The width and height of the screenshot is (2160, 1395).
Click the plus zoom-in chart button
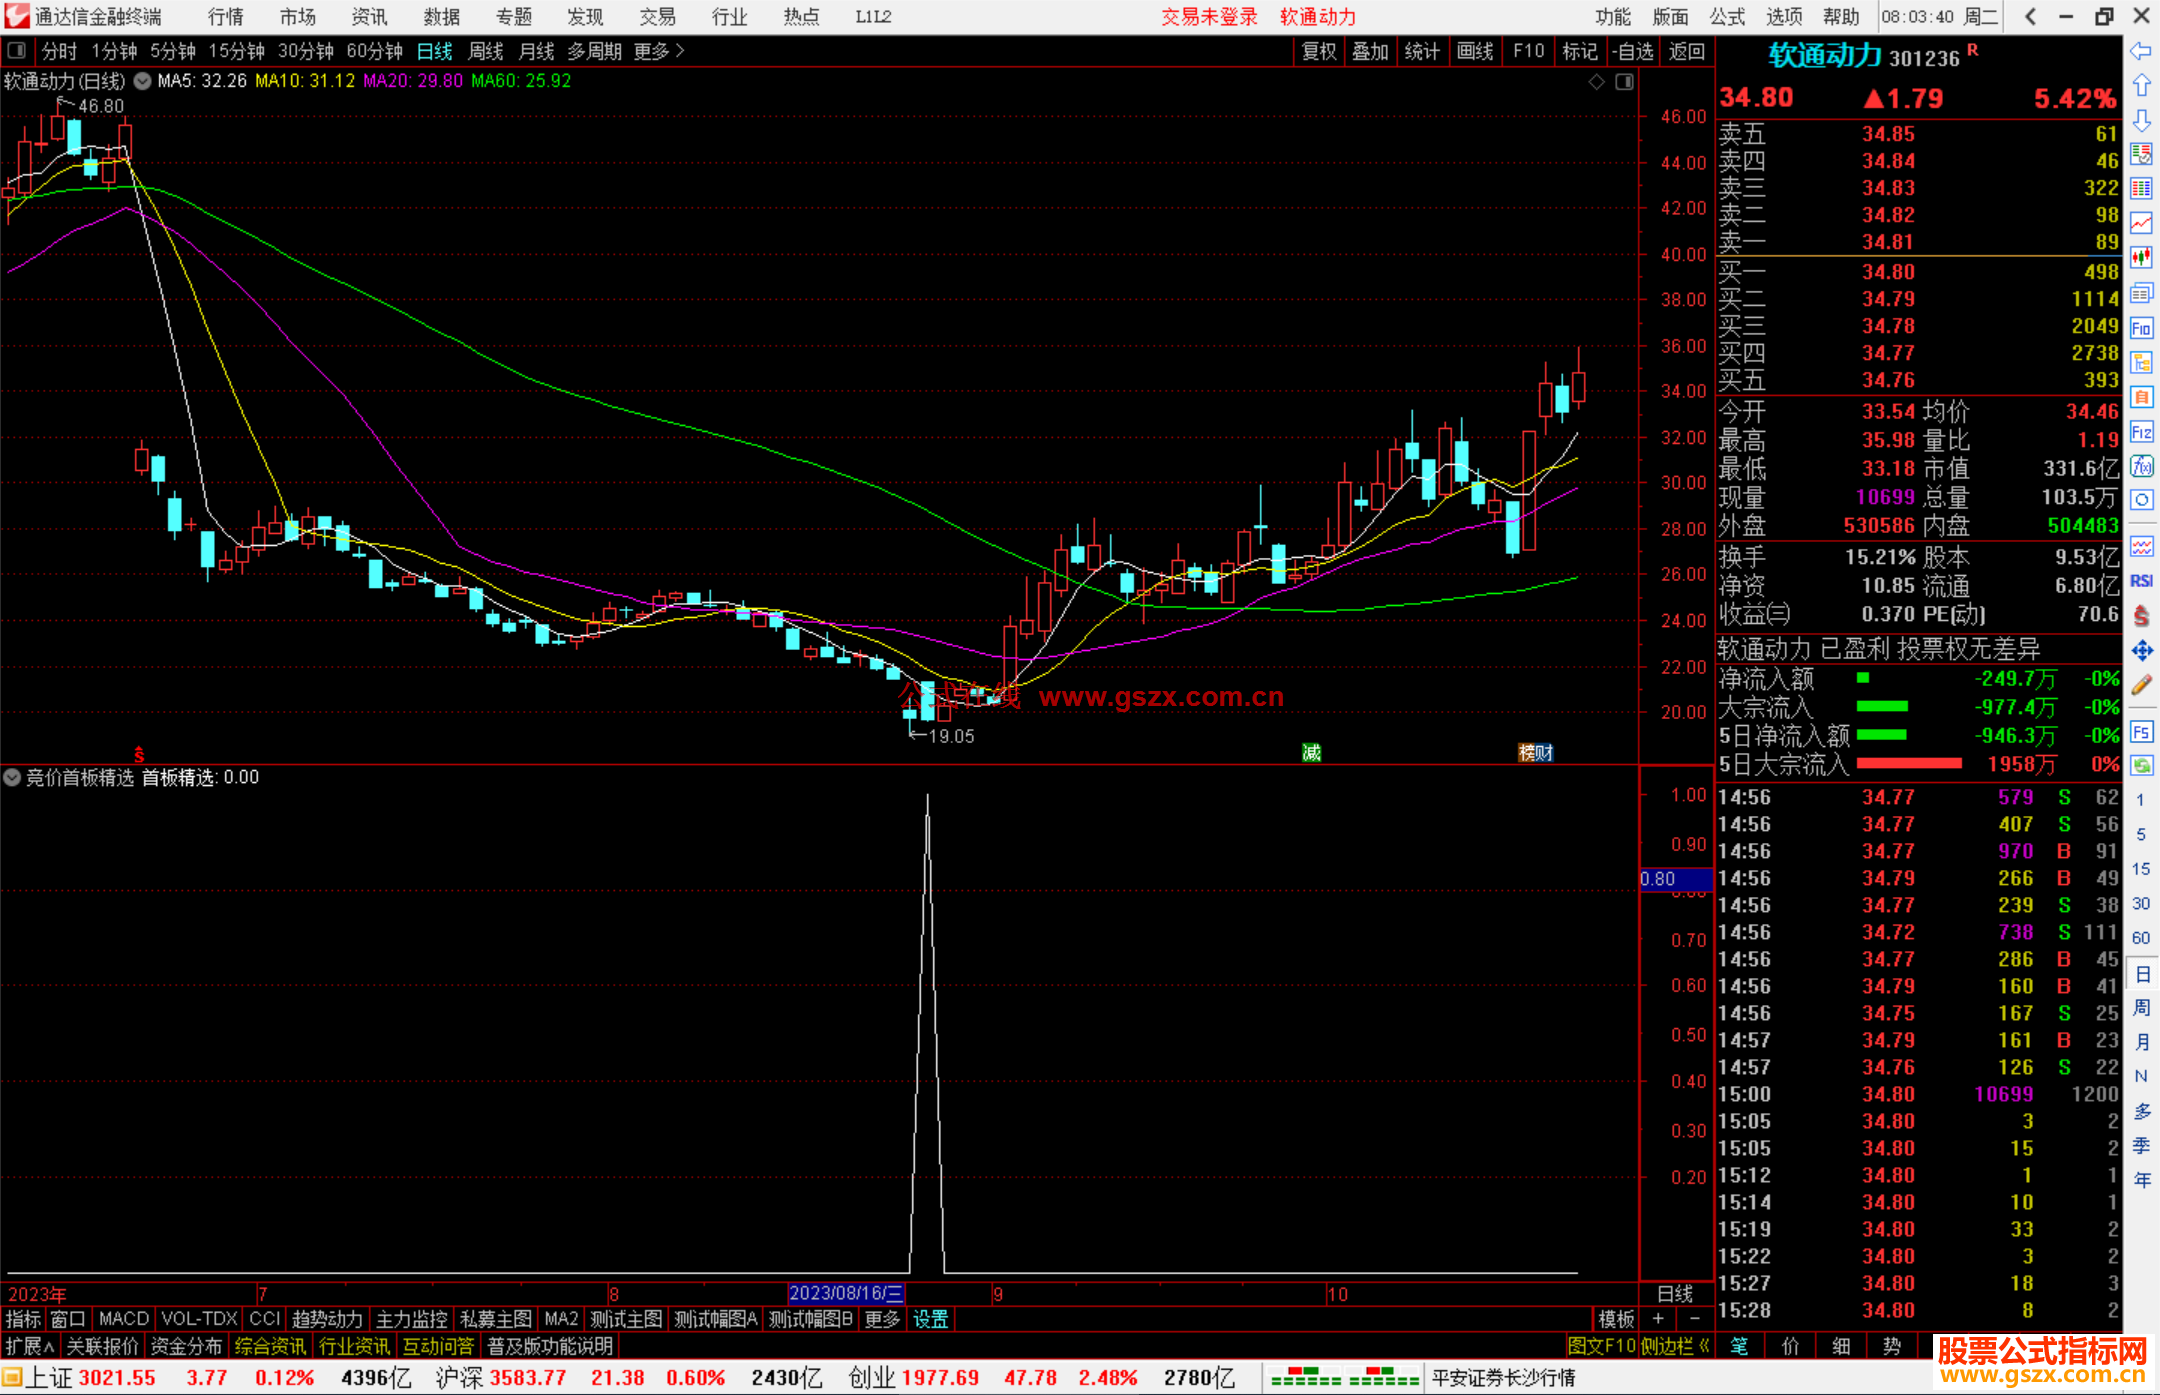pyautogui.click(x=1659, y=1319)
